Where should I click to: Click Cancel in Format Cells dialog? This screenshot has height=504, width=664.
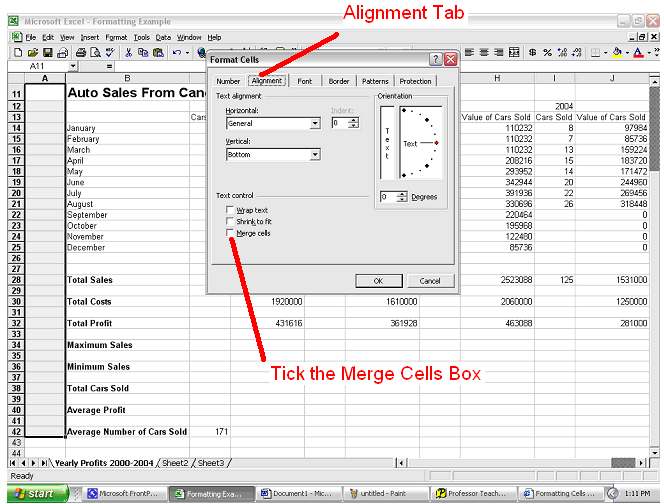[x=430, y=280]
